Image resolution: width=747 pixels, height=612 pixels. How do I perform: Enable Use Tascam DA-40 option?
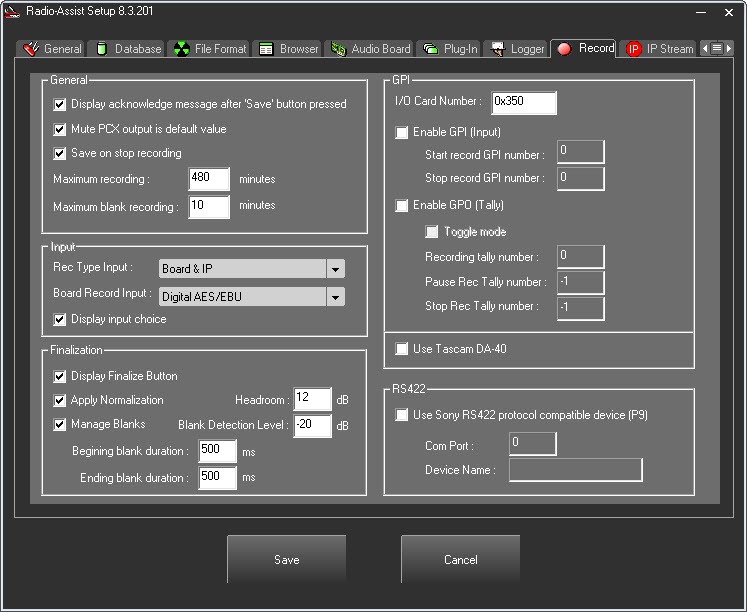[x=402, y=348]
